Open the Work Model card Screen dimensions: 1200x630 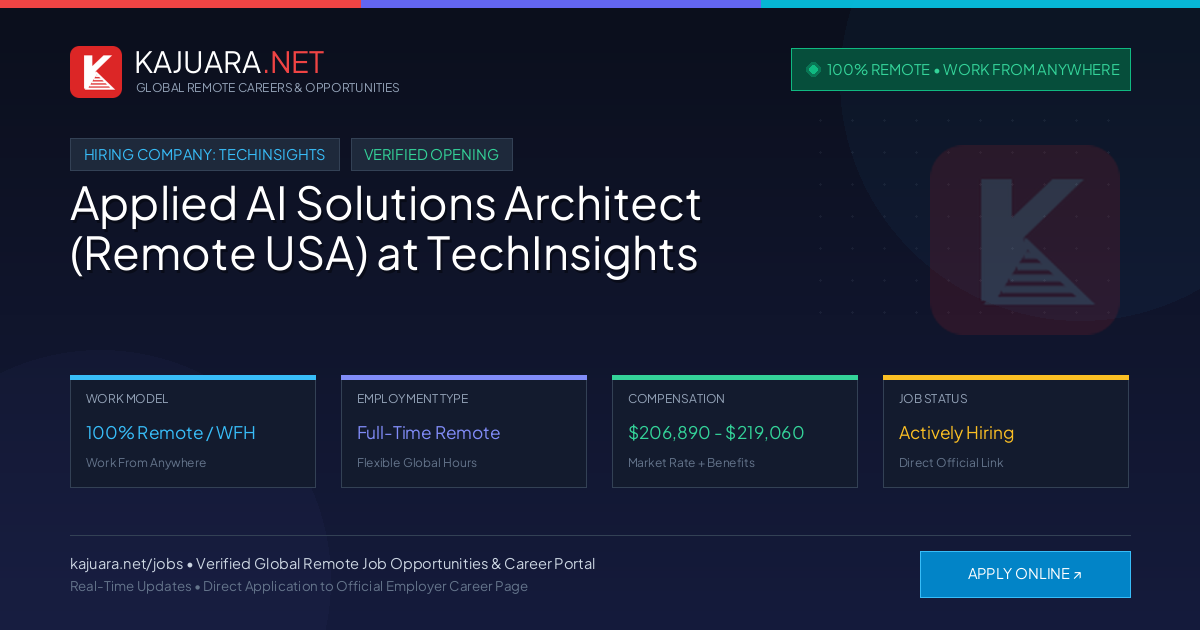pos(193,431)
